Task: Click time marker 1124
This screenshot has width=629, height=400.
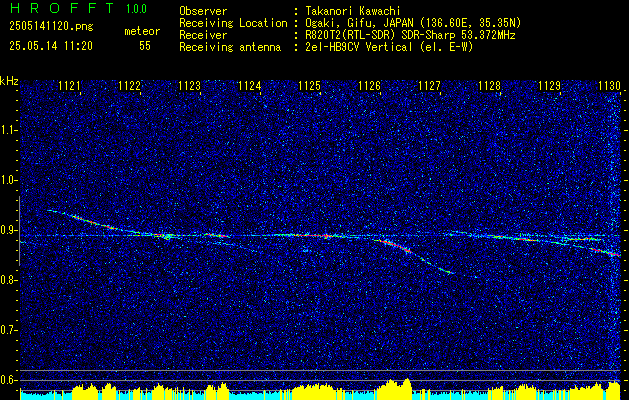Action: click(x=250, y=86)
